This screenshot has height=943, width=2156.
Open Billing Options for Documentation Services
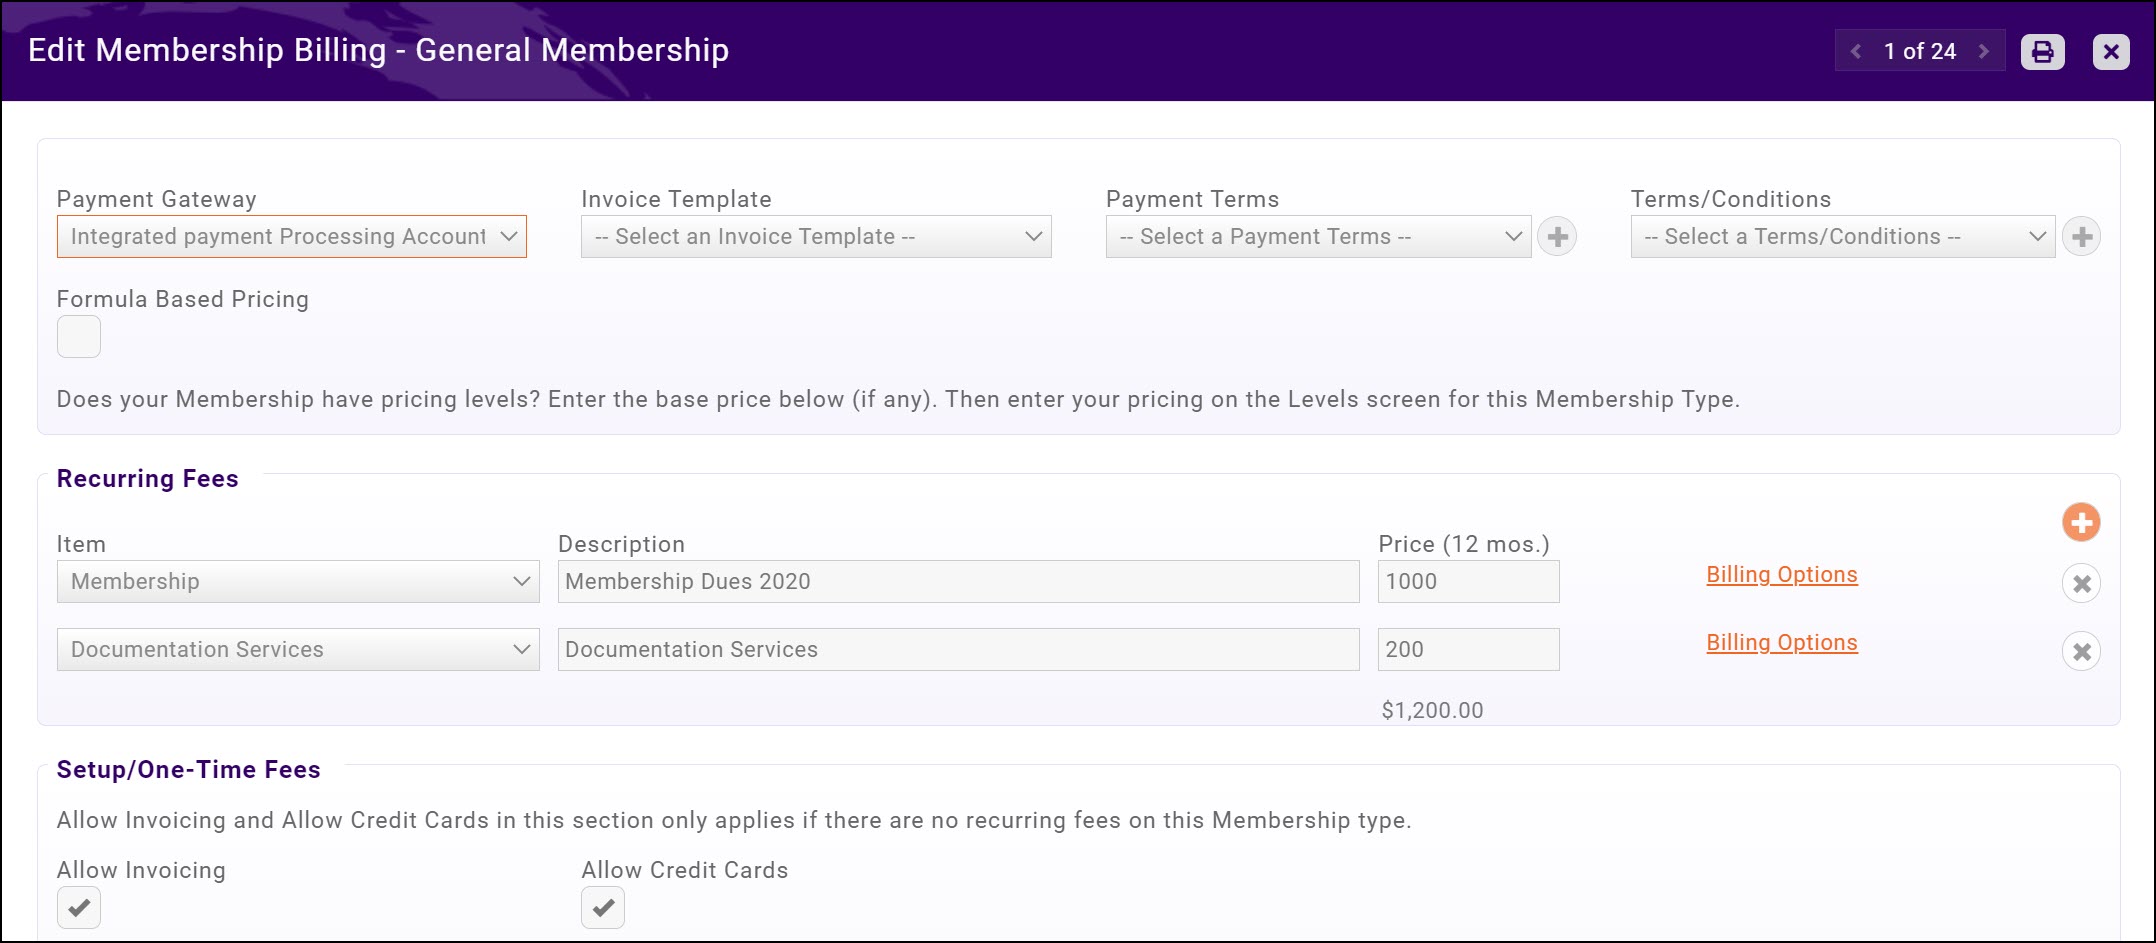tap(1781, 642)
